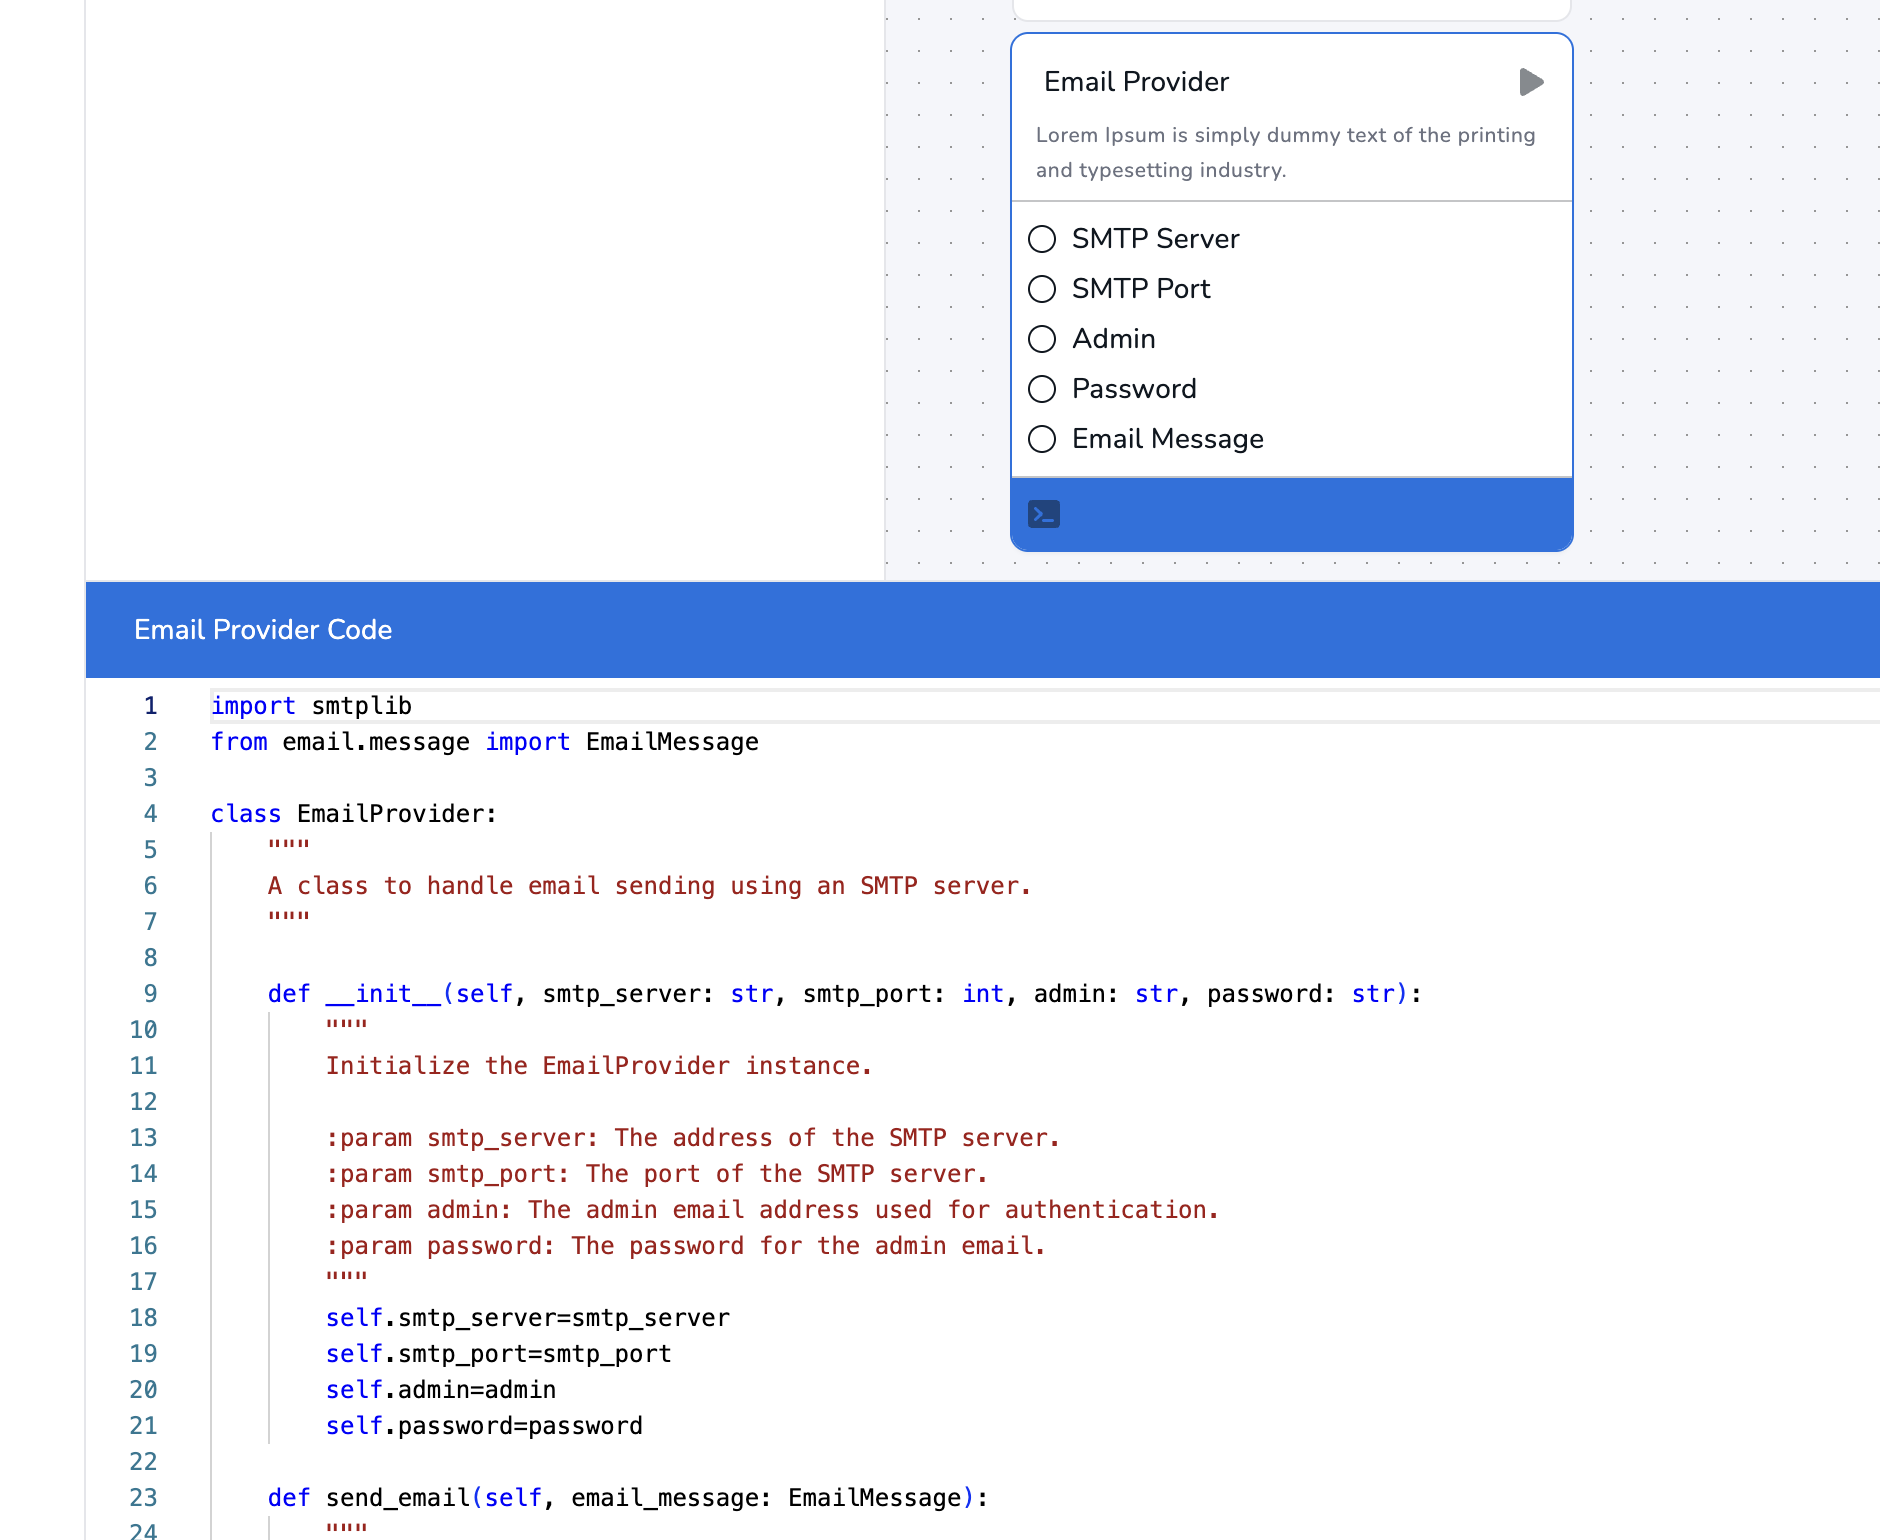
Task: Select the SMTP Server port circle
Action: [1042, 239]
